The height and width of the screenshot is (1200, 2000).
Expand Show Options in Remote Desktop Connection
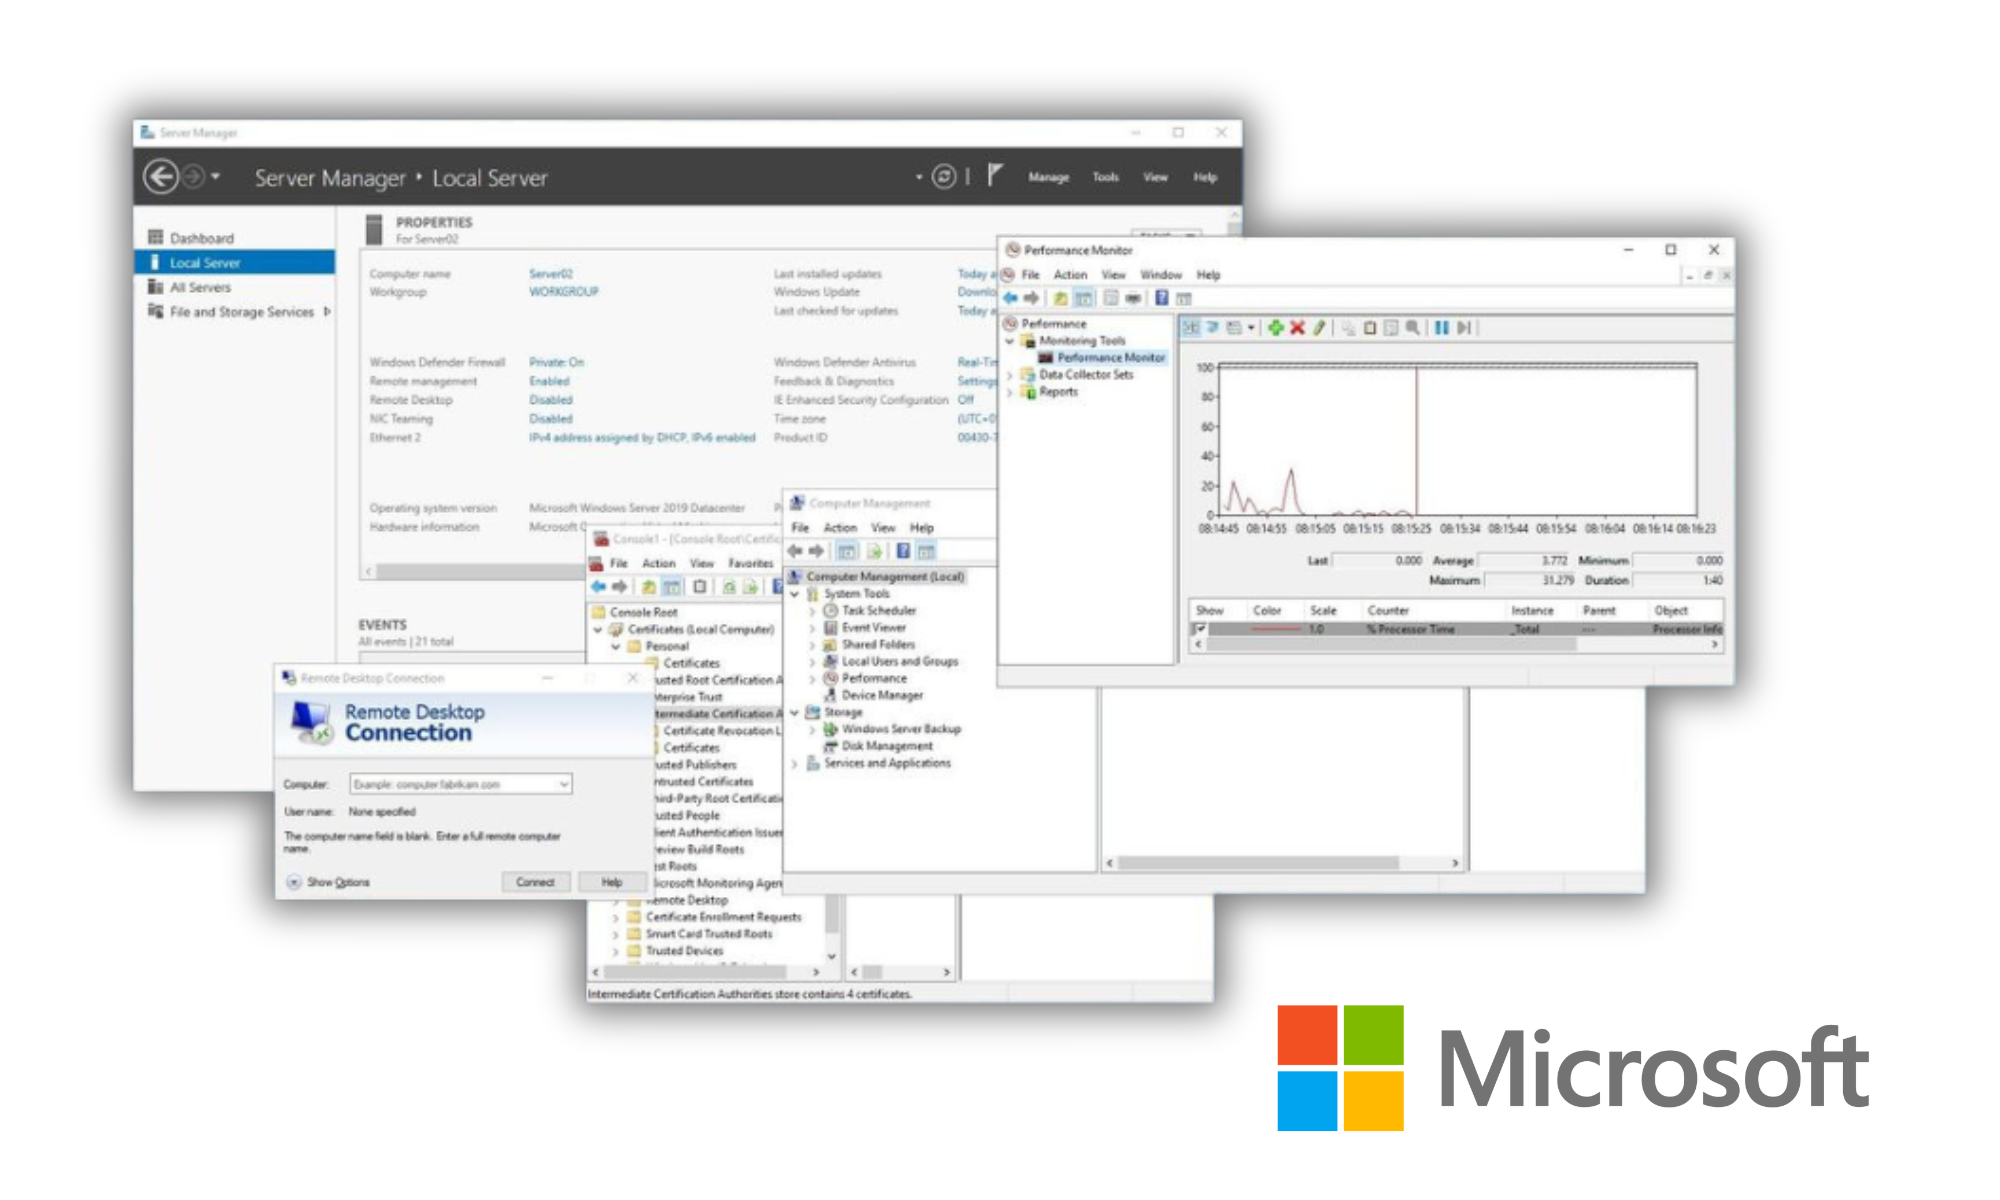coord(294,882)
